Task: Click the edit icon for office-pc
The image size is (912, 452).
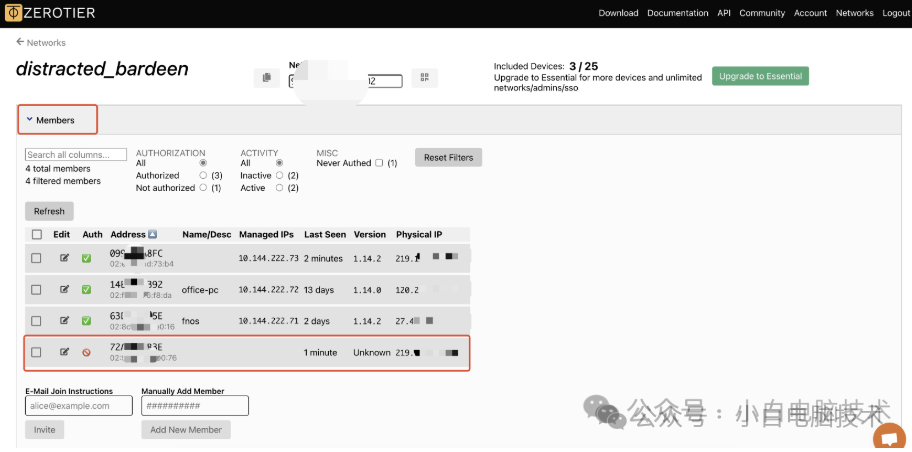Action: coord(65,290)
